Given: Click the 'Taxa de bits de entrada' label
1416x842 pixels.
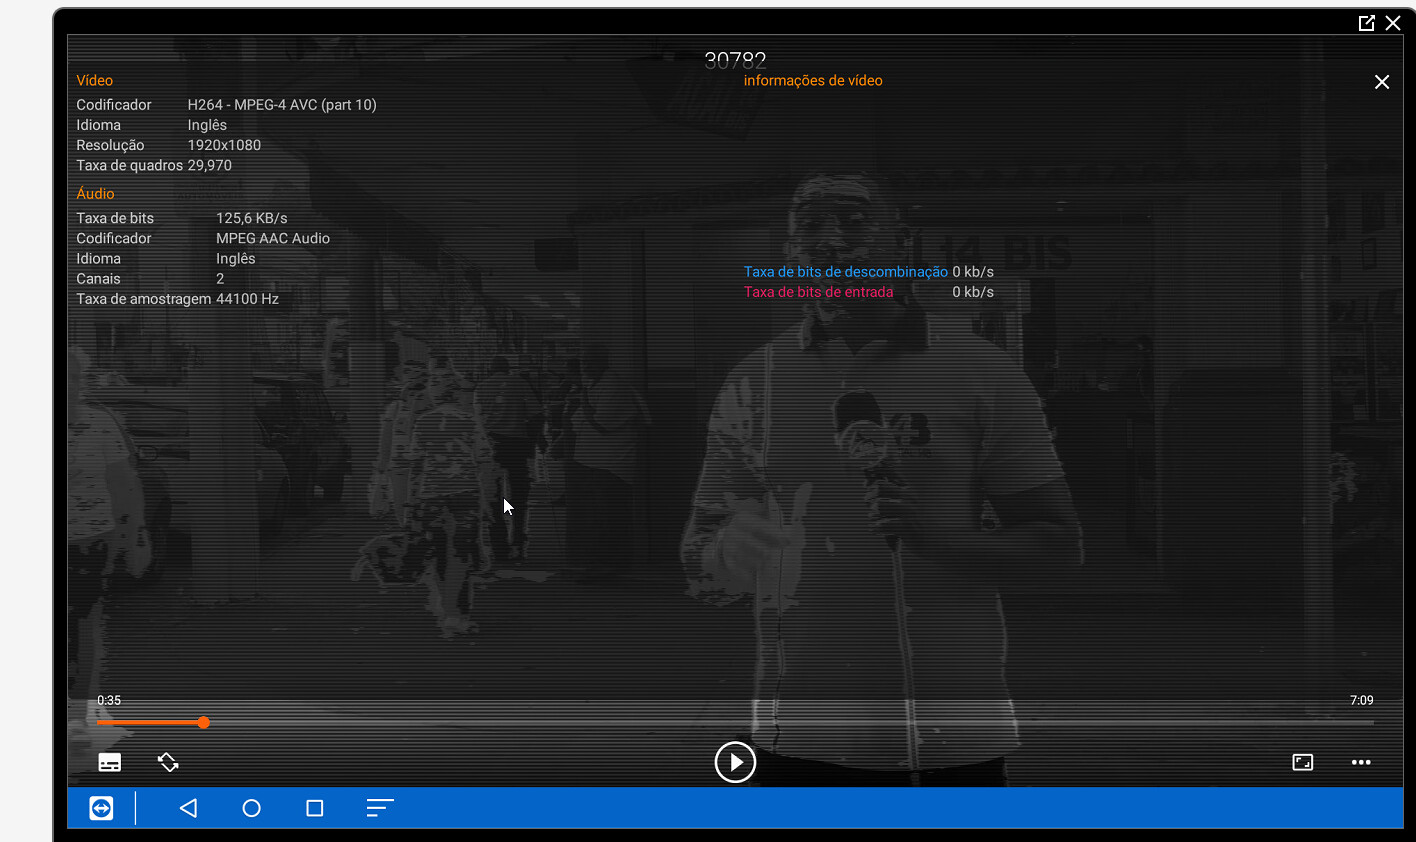Looking at the screenshot, I should coord(818,292).
